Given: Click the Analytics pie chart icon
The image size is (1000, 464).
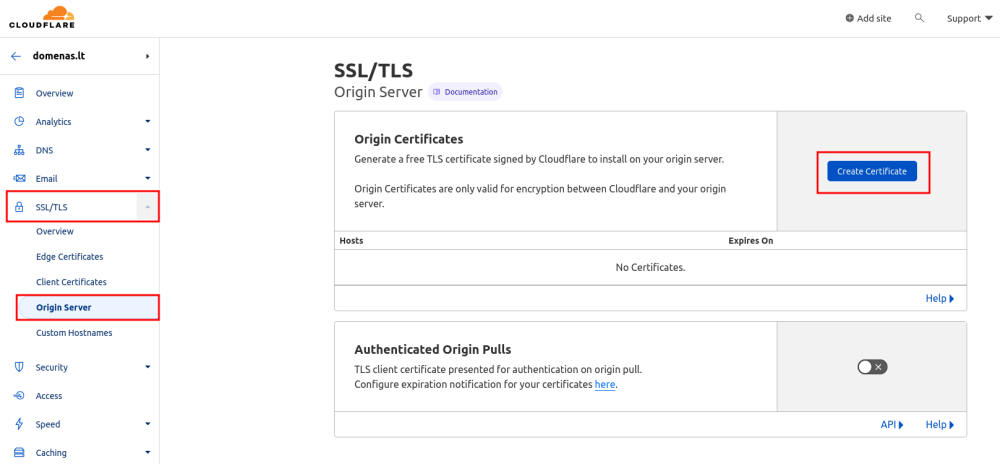Looking at the screenshot, I should point(19,121).
